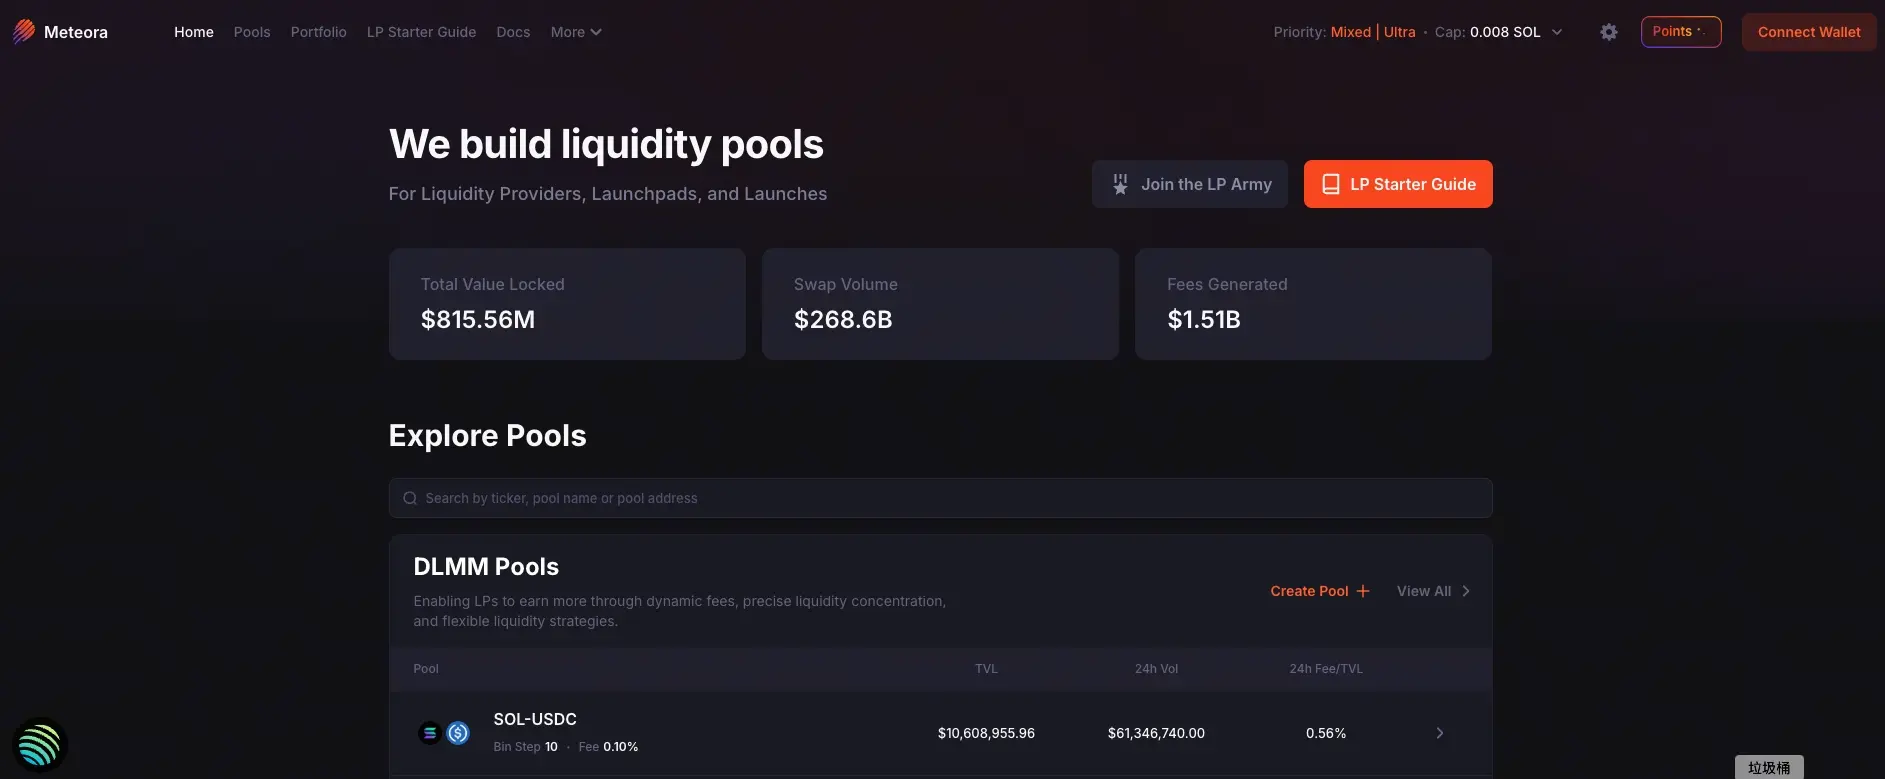Image resolution: width=1885 pixels, height=779 pixels.
Task: Click the USDC token icon
Action: [x=458, y=733]
